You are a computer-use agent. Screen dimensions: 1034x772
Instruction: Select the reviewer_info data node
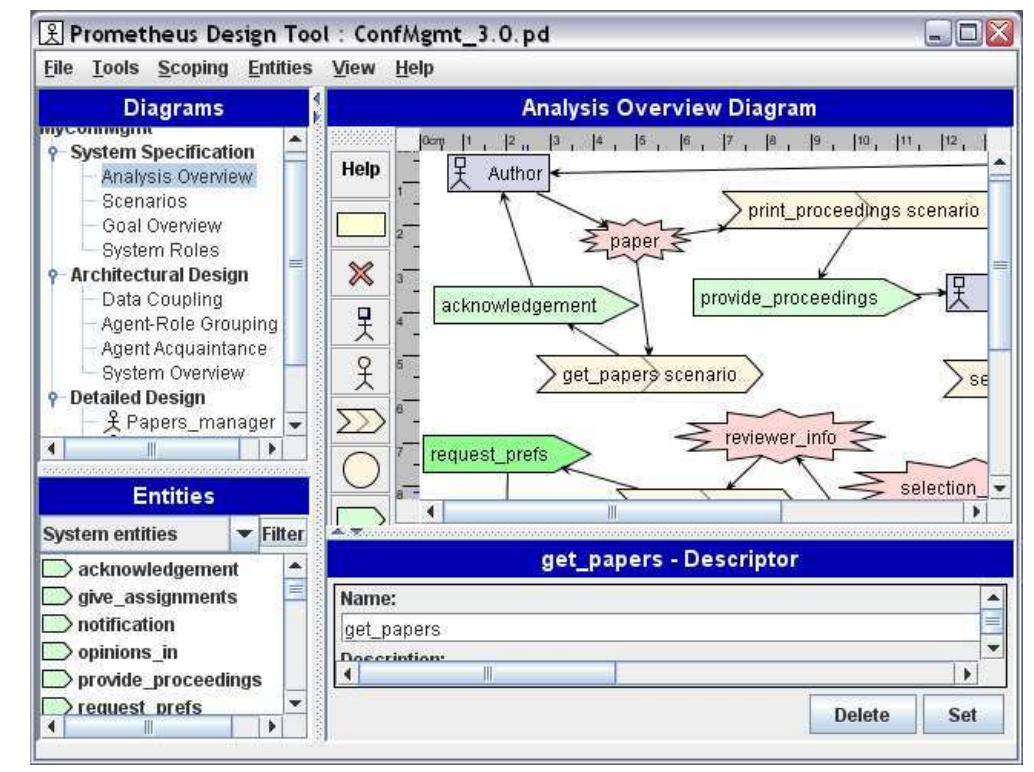pos(779,436)
